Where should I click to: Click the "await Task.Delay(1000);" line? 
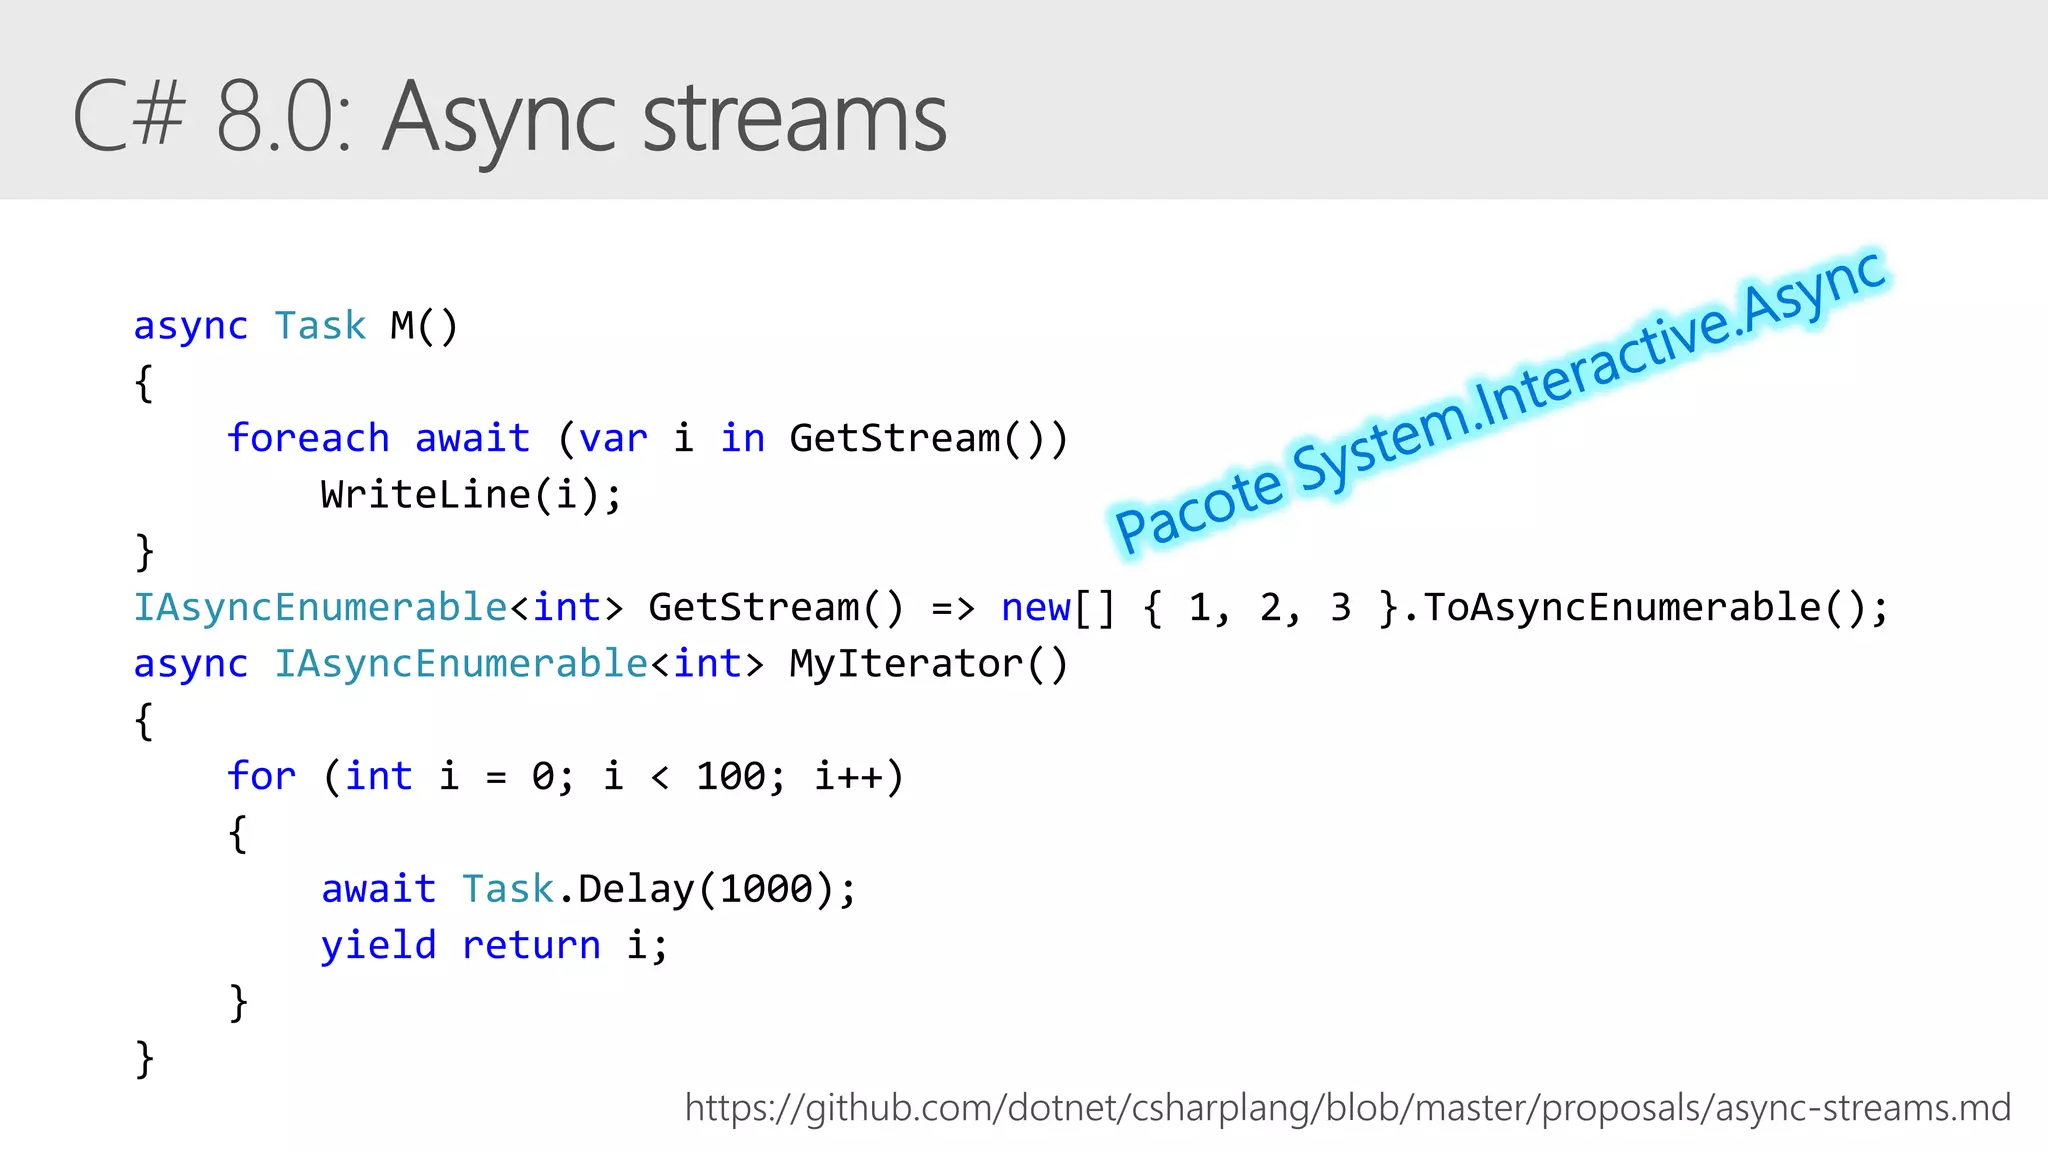coord(589,889)
